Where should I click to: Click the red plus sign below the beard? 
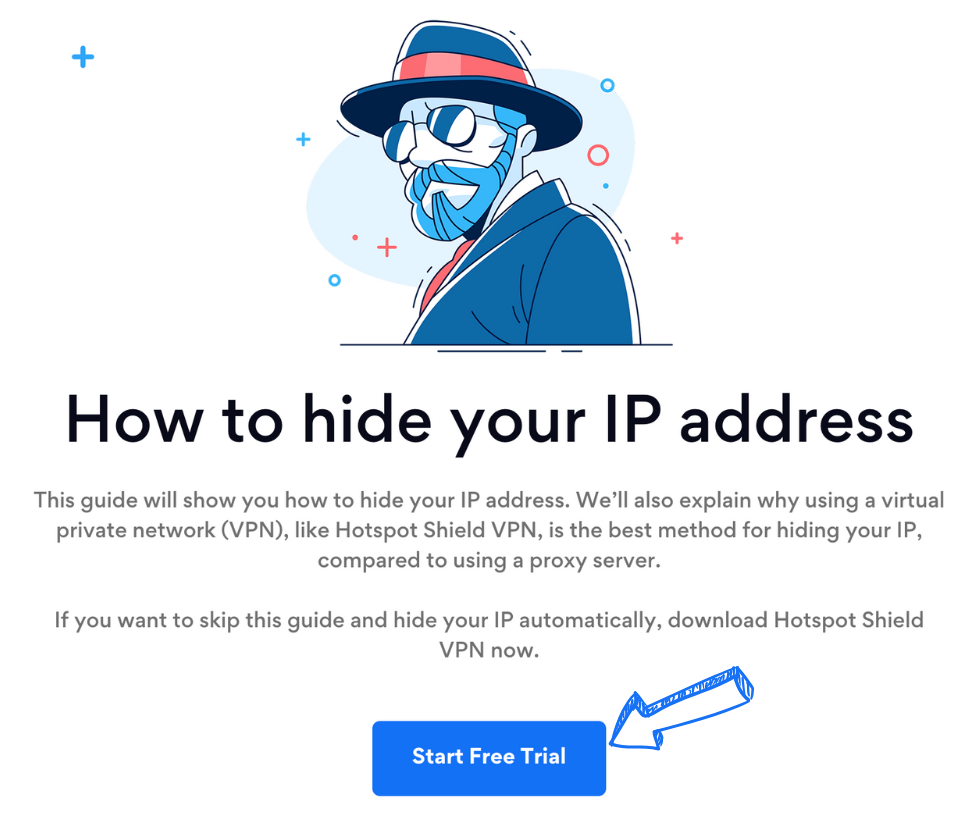pyautogui.click(x=385, y=245)
